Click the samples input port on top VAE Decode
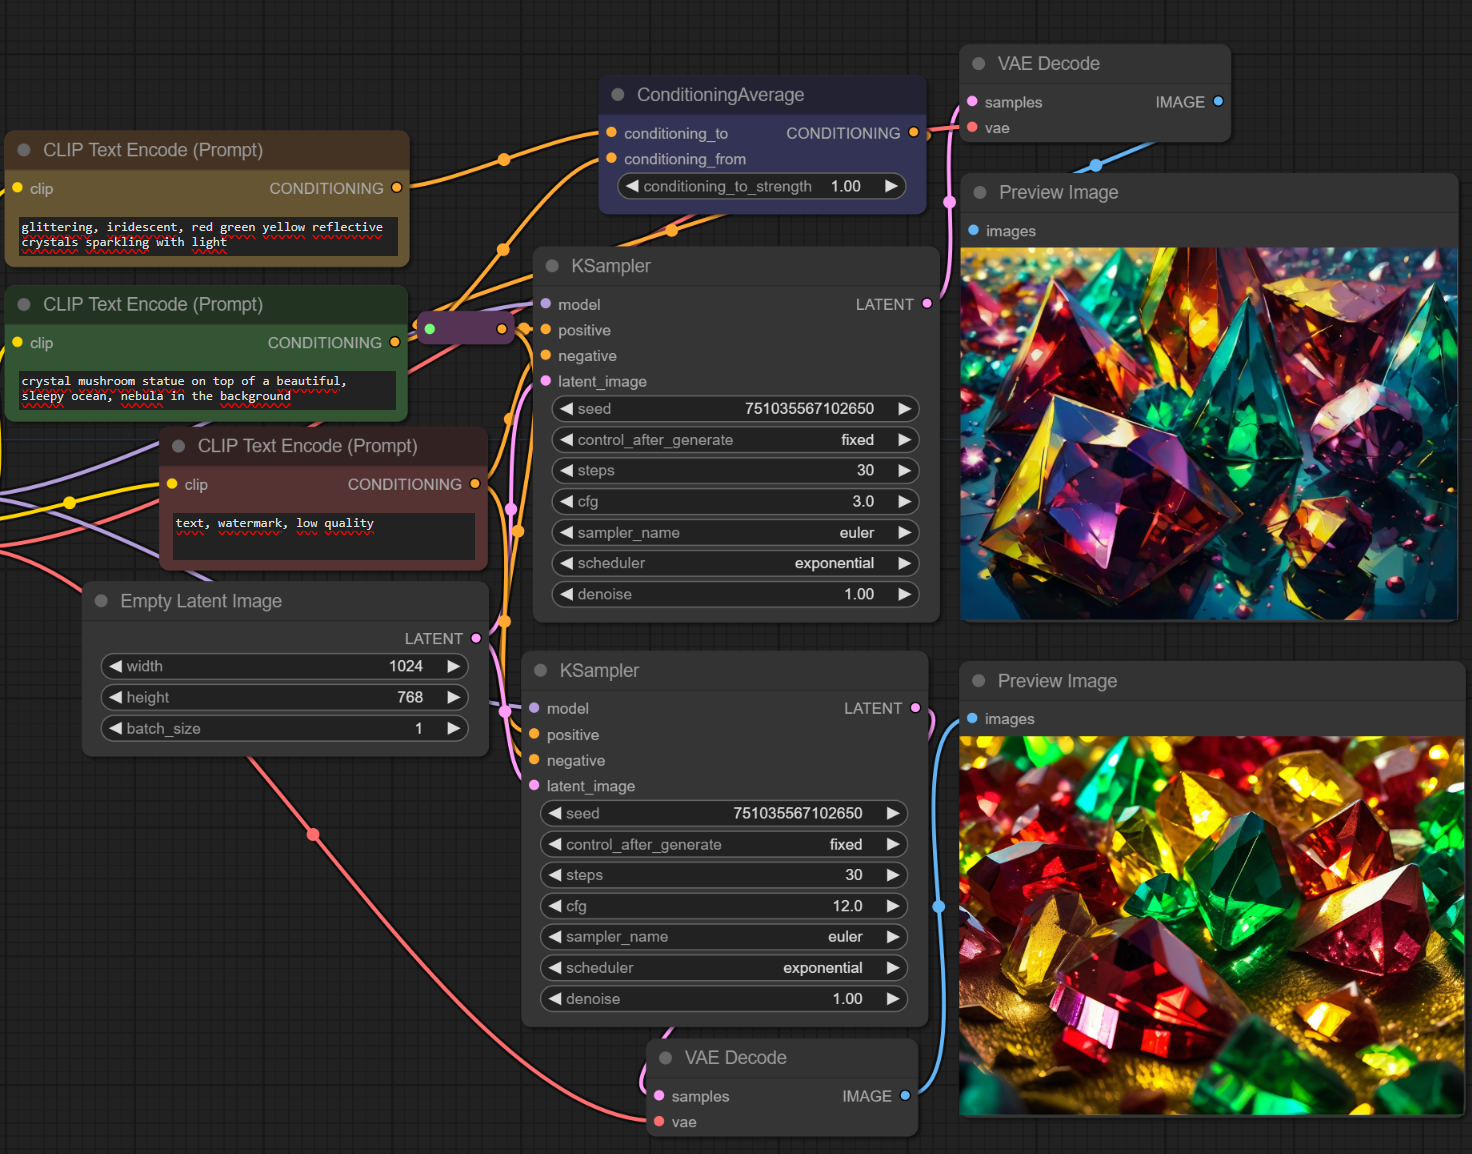The height and width of the screenshot is (1154, 1472). (x=972, y=101)
